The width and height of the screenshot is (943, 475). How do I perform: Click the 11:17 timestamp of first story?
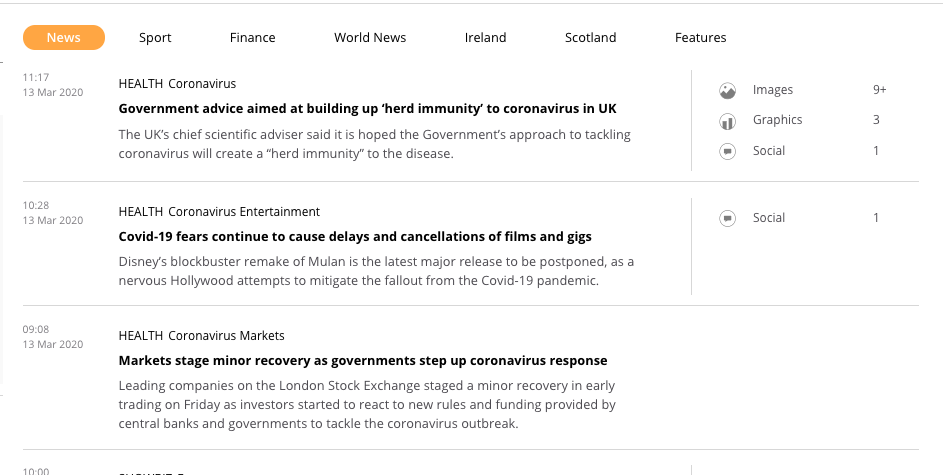point(36,77)
